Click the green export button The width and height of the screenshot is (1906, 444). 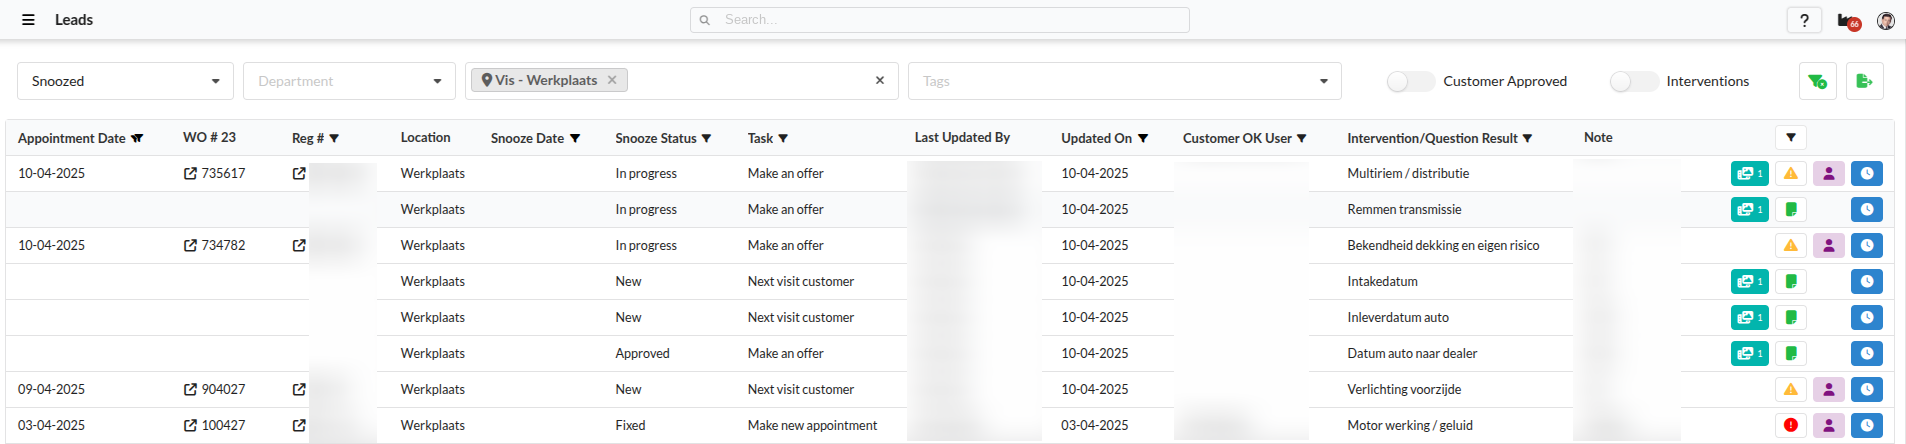pos(1864,81)
